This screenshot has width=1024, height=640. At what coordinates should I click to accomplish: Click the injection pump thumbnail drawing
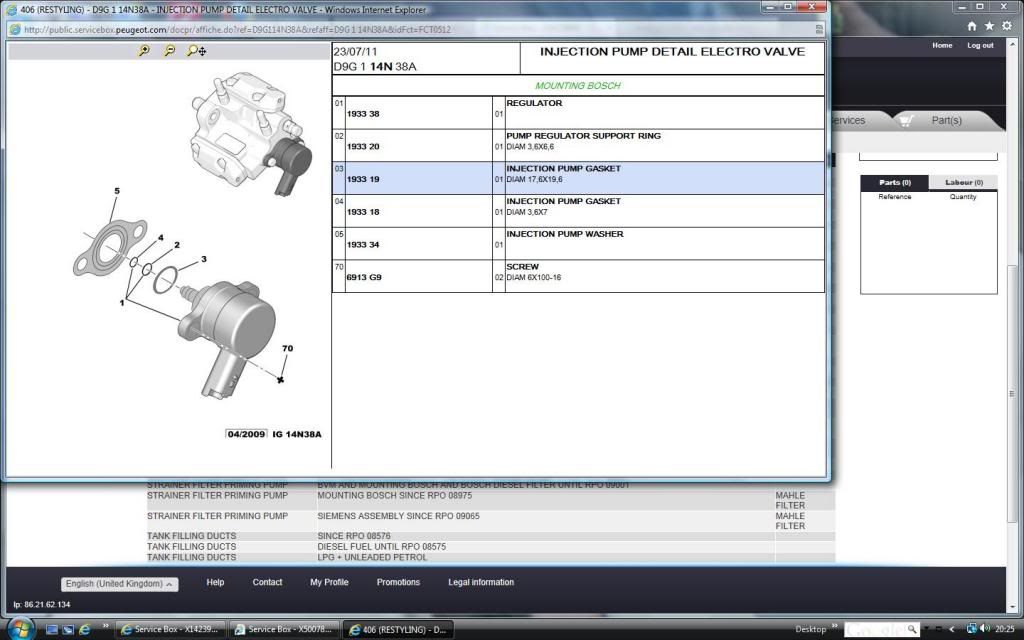tap(251, 134)
